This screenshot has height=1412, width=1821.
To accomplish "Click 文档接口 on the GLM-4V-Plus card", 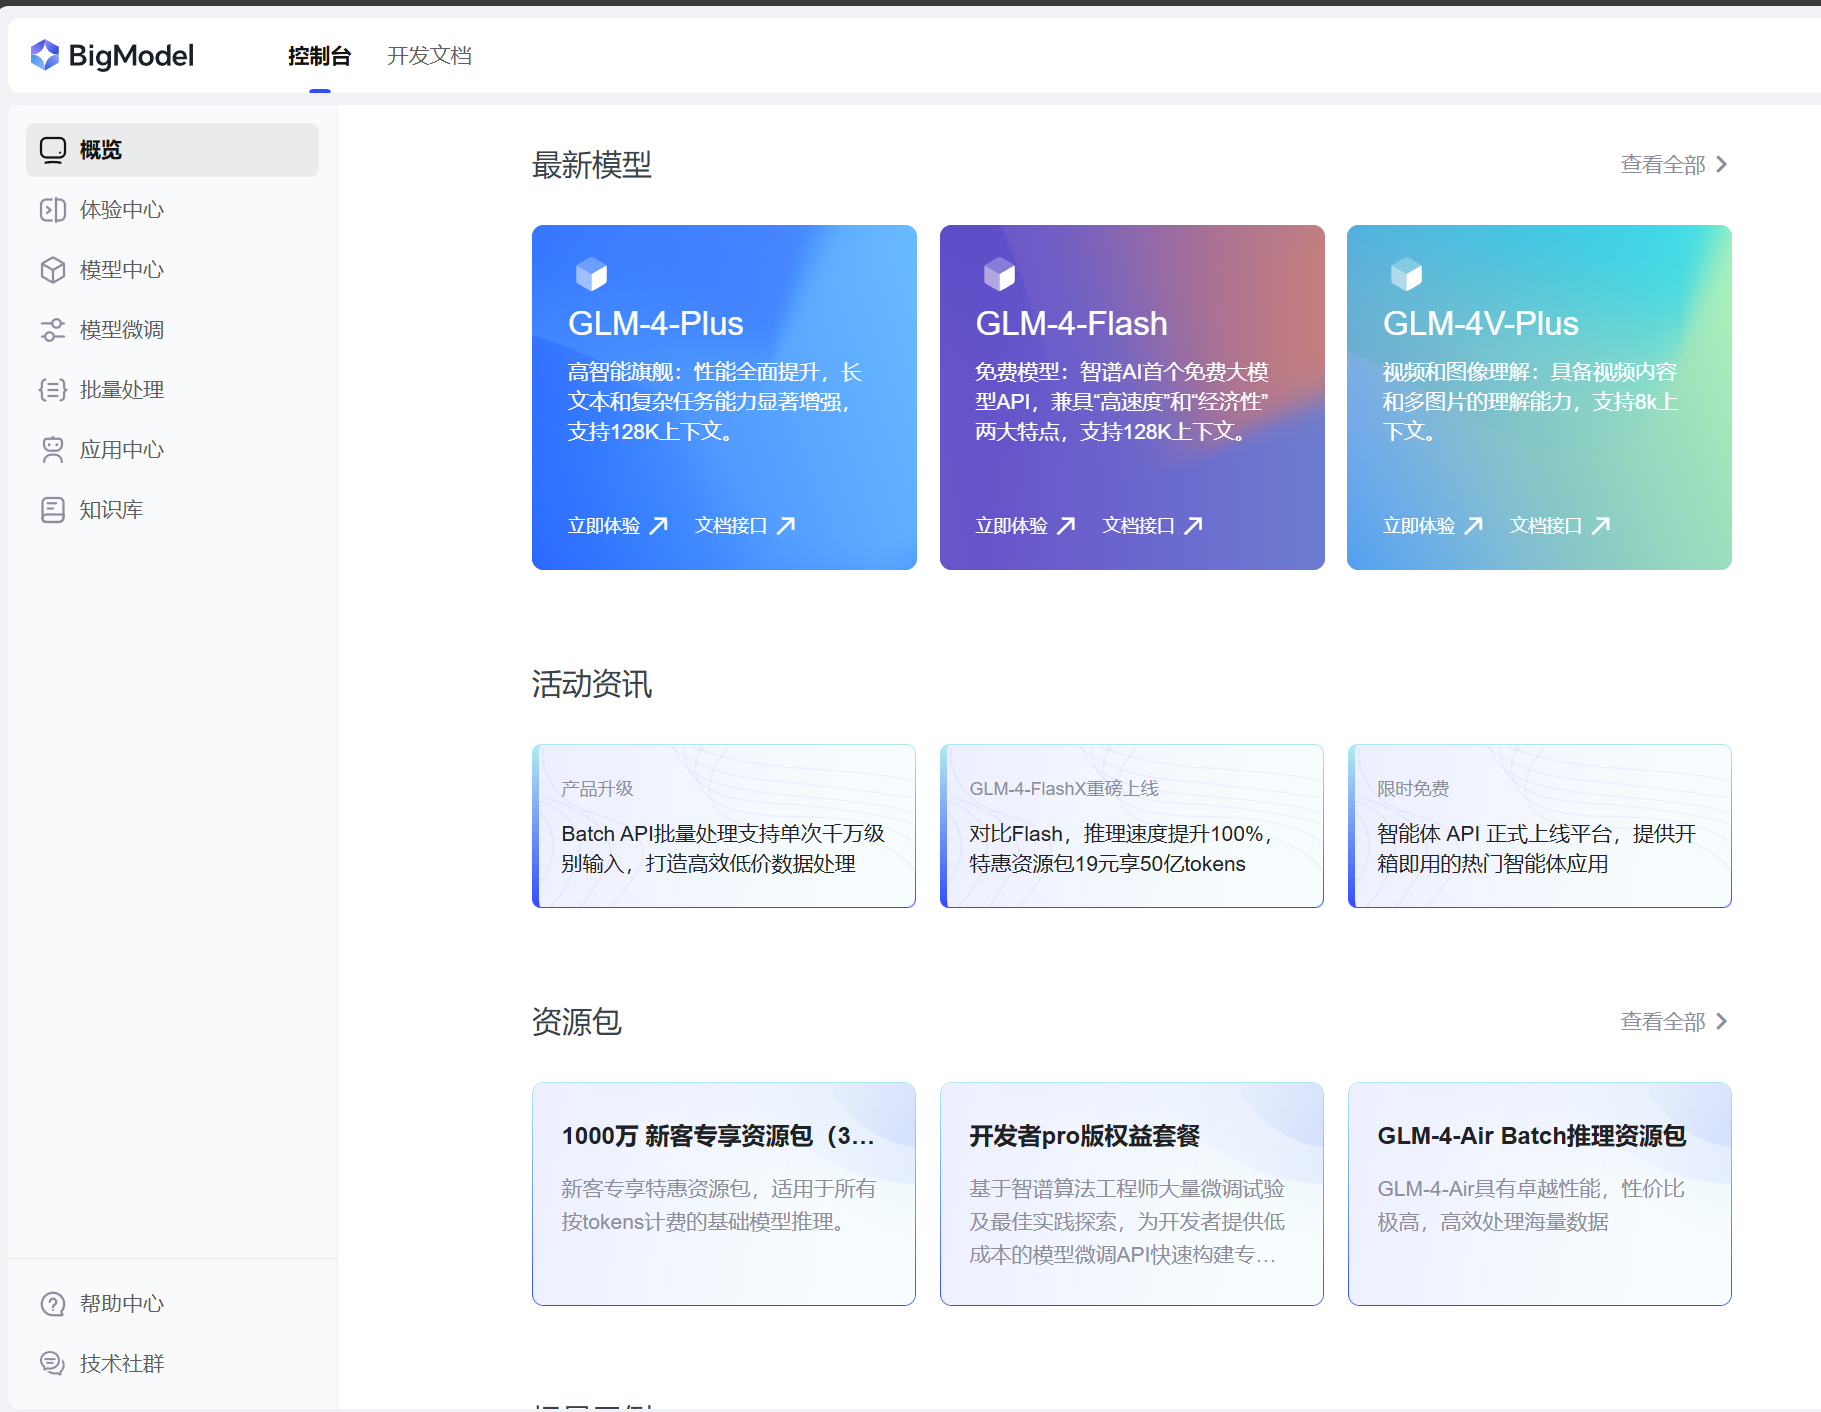I will pos(1560,525).
